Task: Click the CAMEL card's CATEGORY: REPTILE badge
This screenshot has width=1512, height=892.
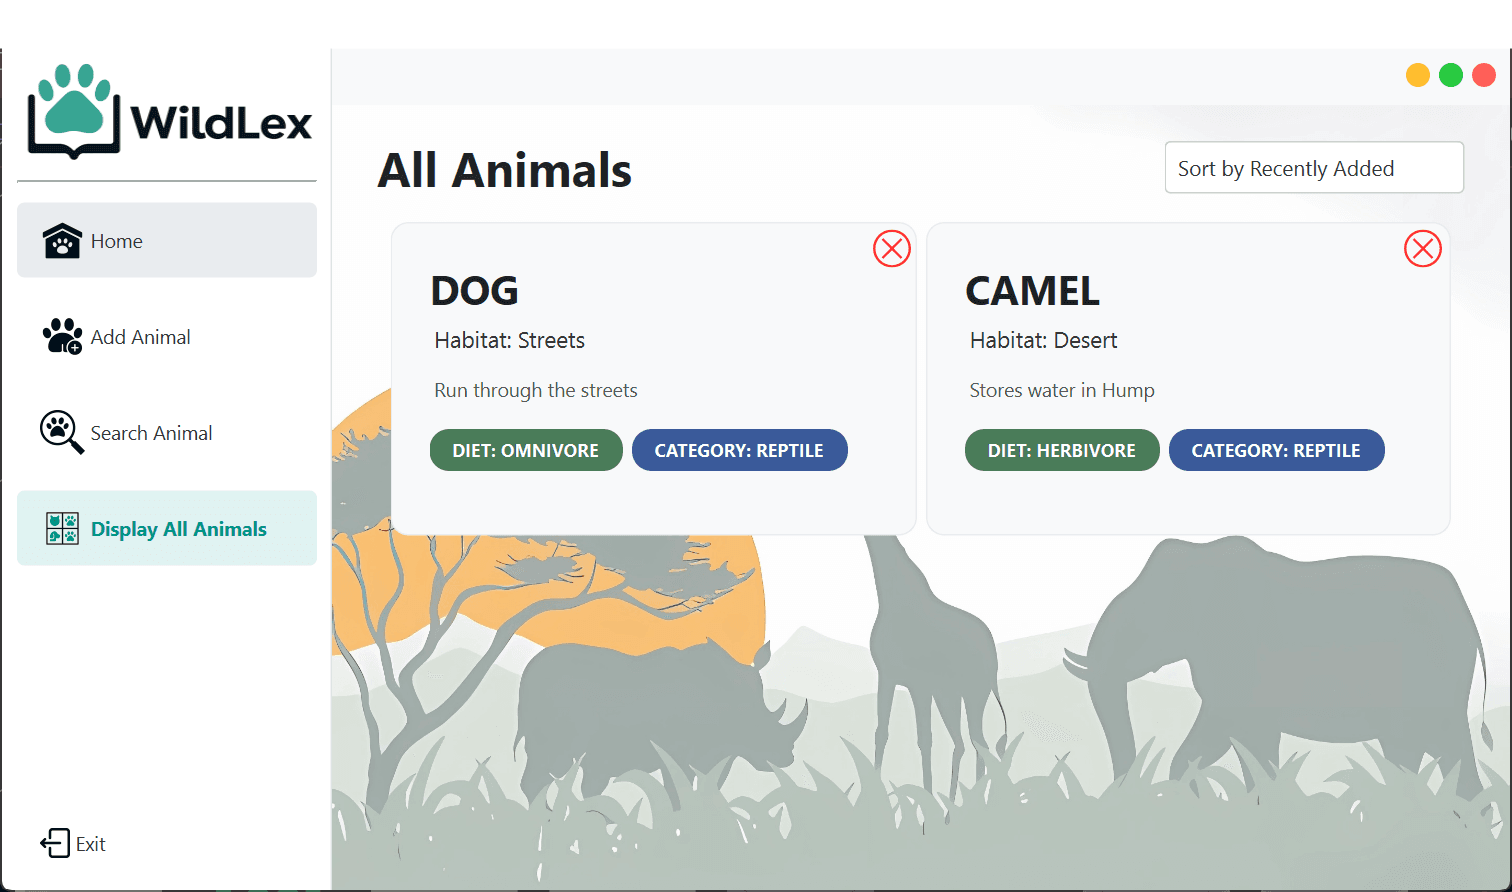Action: 1276,450
